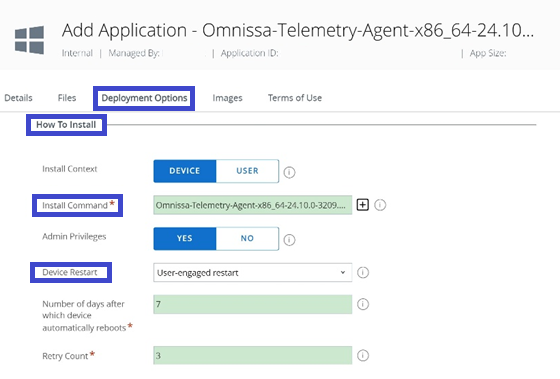
Task: Click the Install Command input field
Action: pos(252,205)
